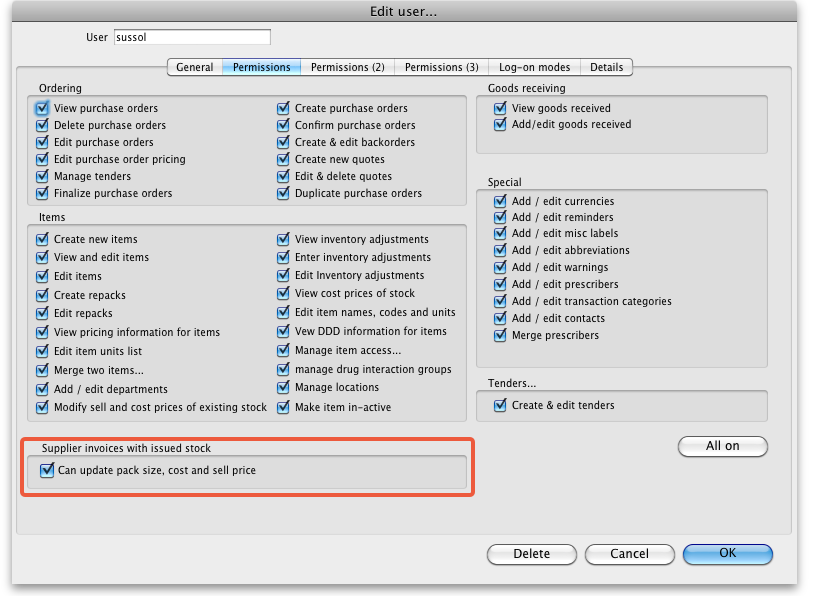Screen dimensions: 816x596
Task: Uncheck Create repacks permission
Action: pos(42,295)
